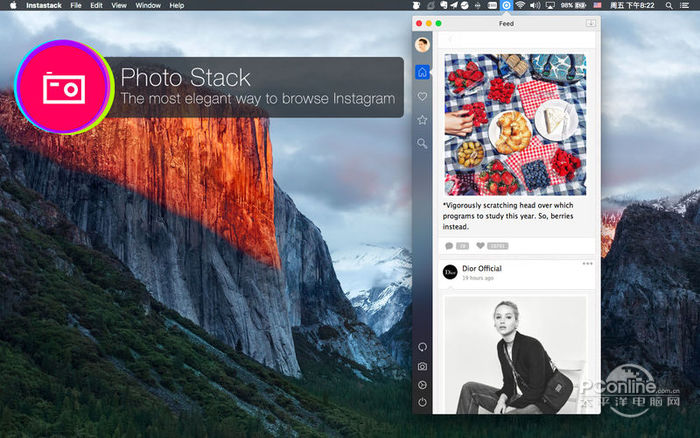Open the Window menu
The height and width of the screenshot is (438, 700).
click(148, 5)
